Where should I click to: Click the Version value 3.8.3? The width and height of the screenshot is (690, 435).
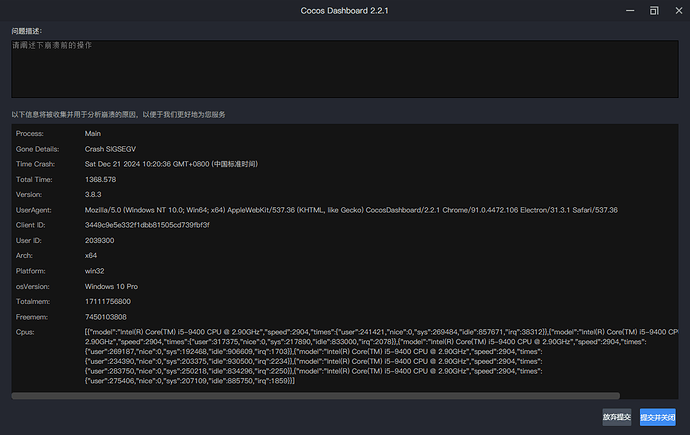(95, 194)
